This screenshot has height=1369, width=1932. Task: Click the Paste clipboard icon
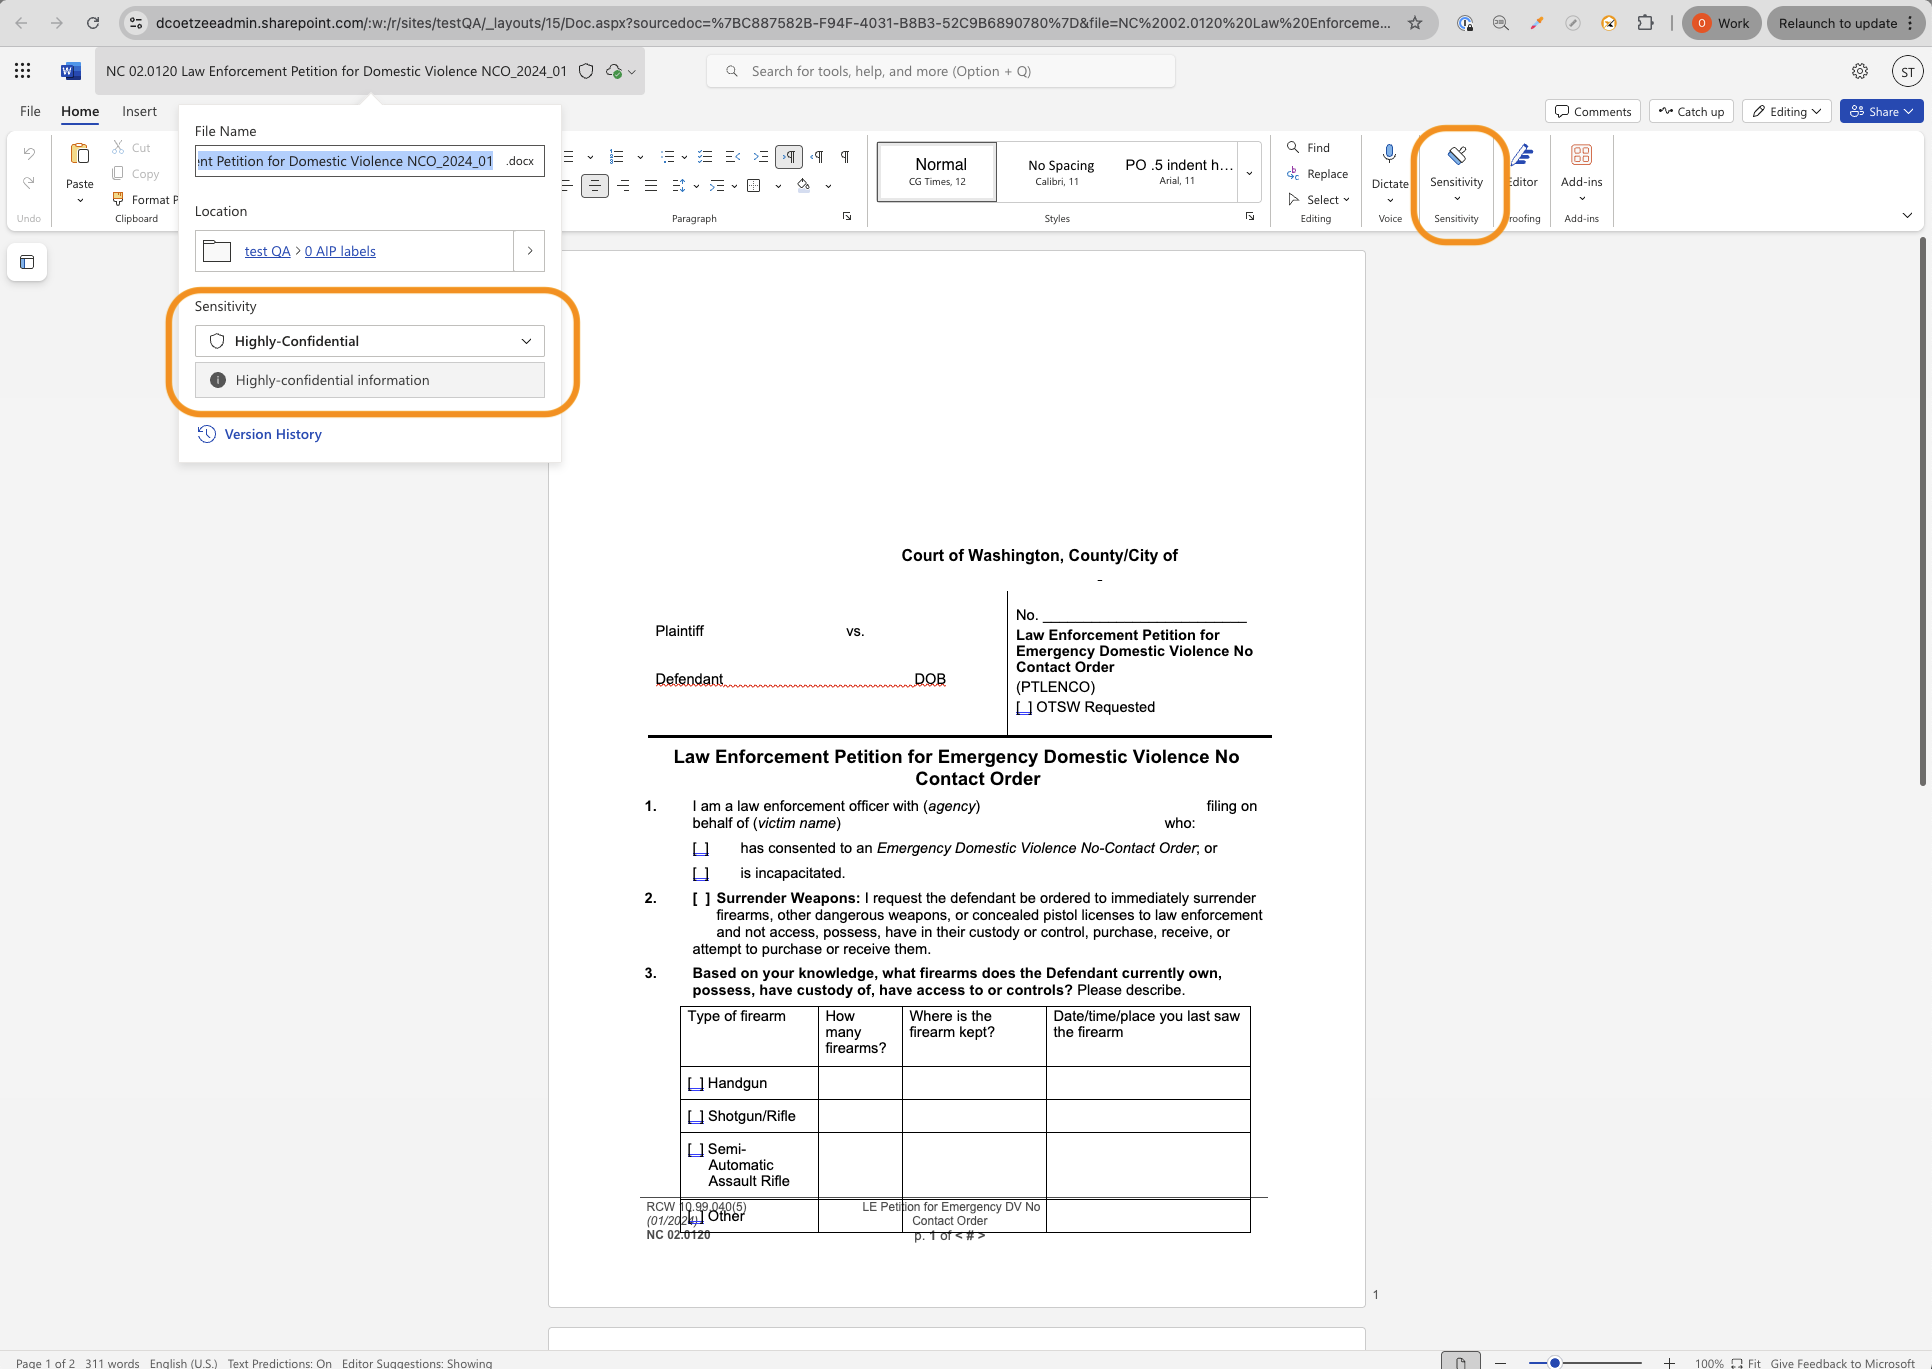[80, 155]
